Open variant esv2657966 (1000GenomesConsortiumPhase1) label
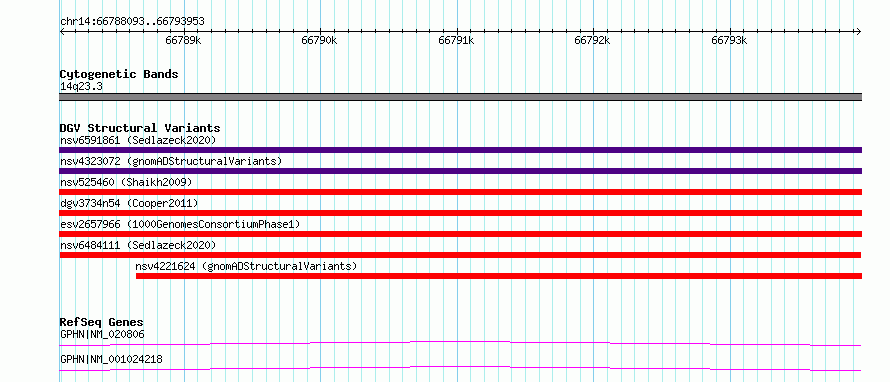 180,224
